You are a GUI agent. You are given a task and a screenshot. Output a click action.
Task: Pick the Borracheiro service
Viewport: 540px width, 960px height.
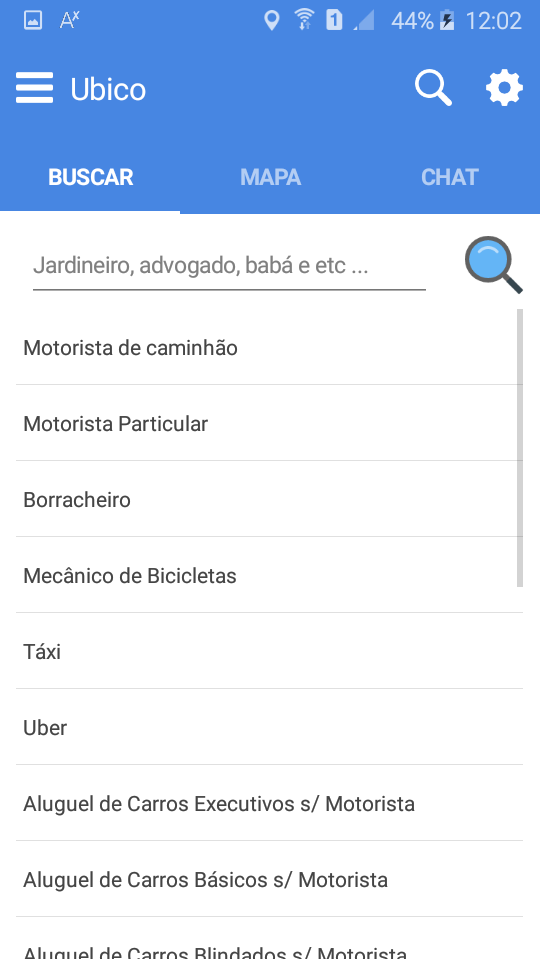pyautogui.click(x=269, y=499)
